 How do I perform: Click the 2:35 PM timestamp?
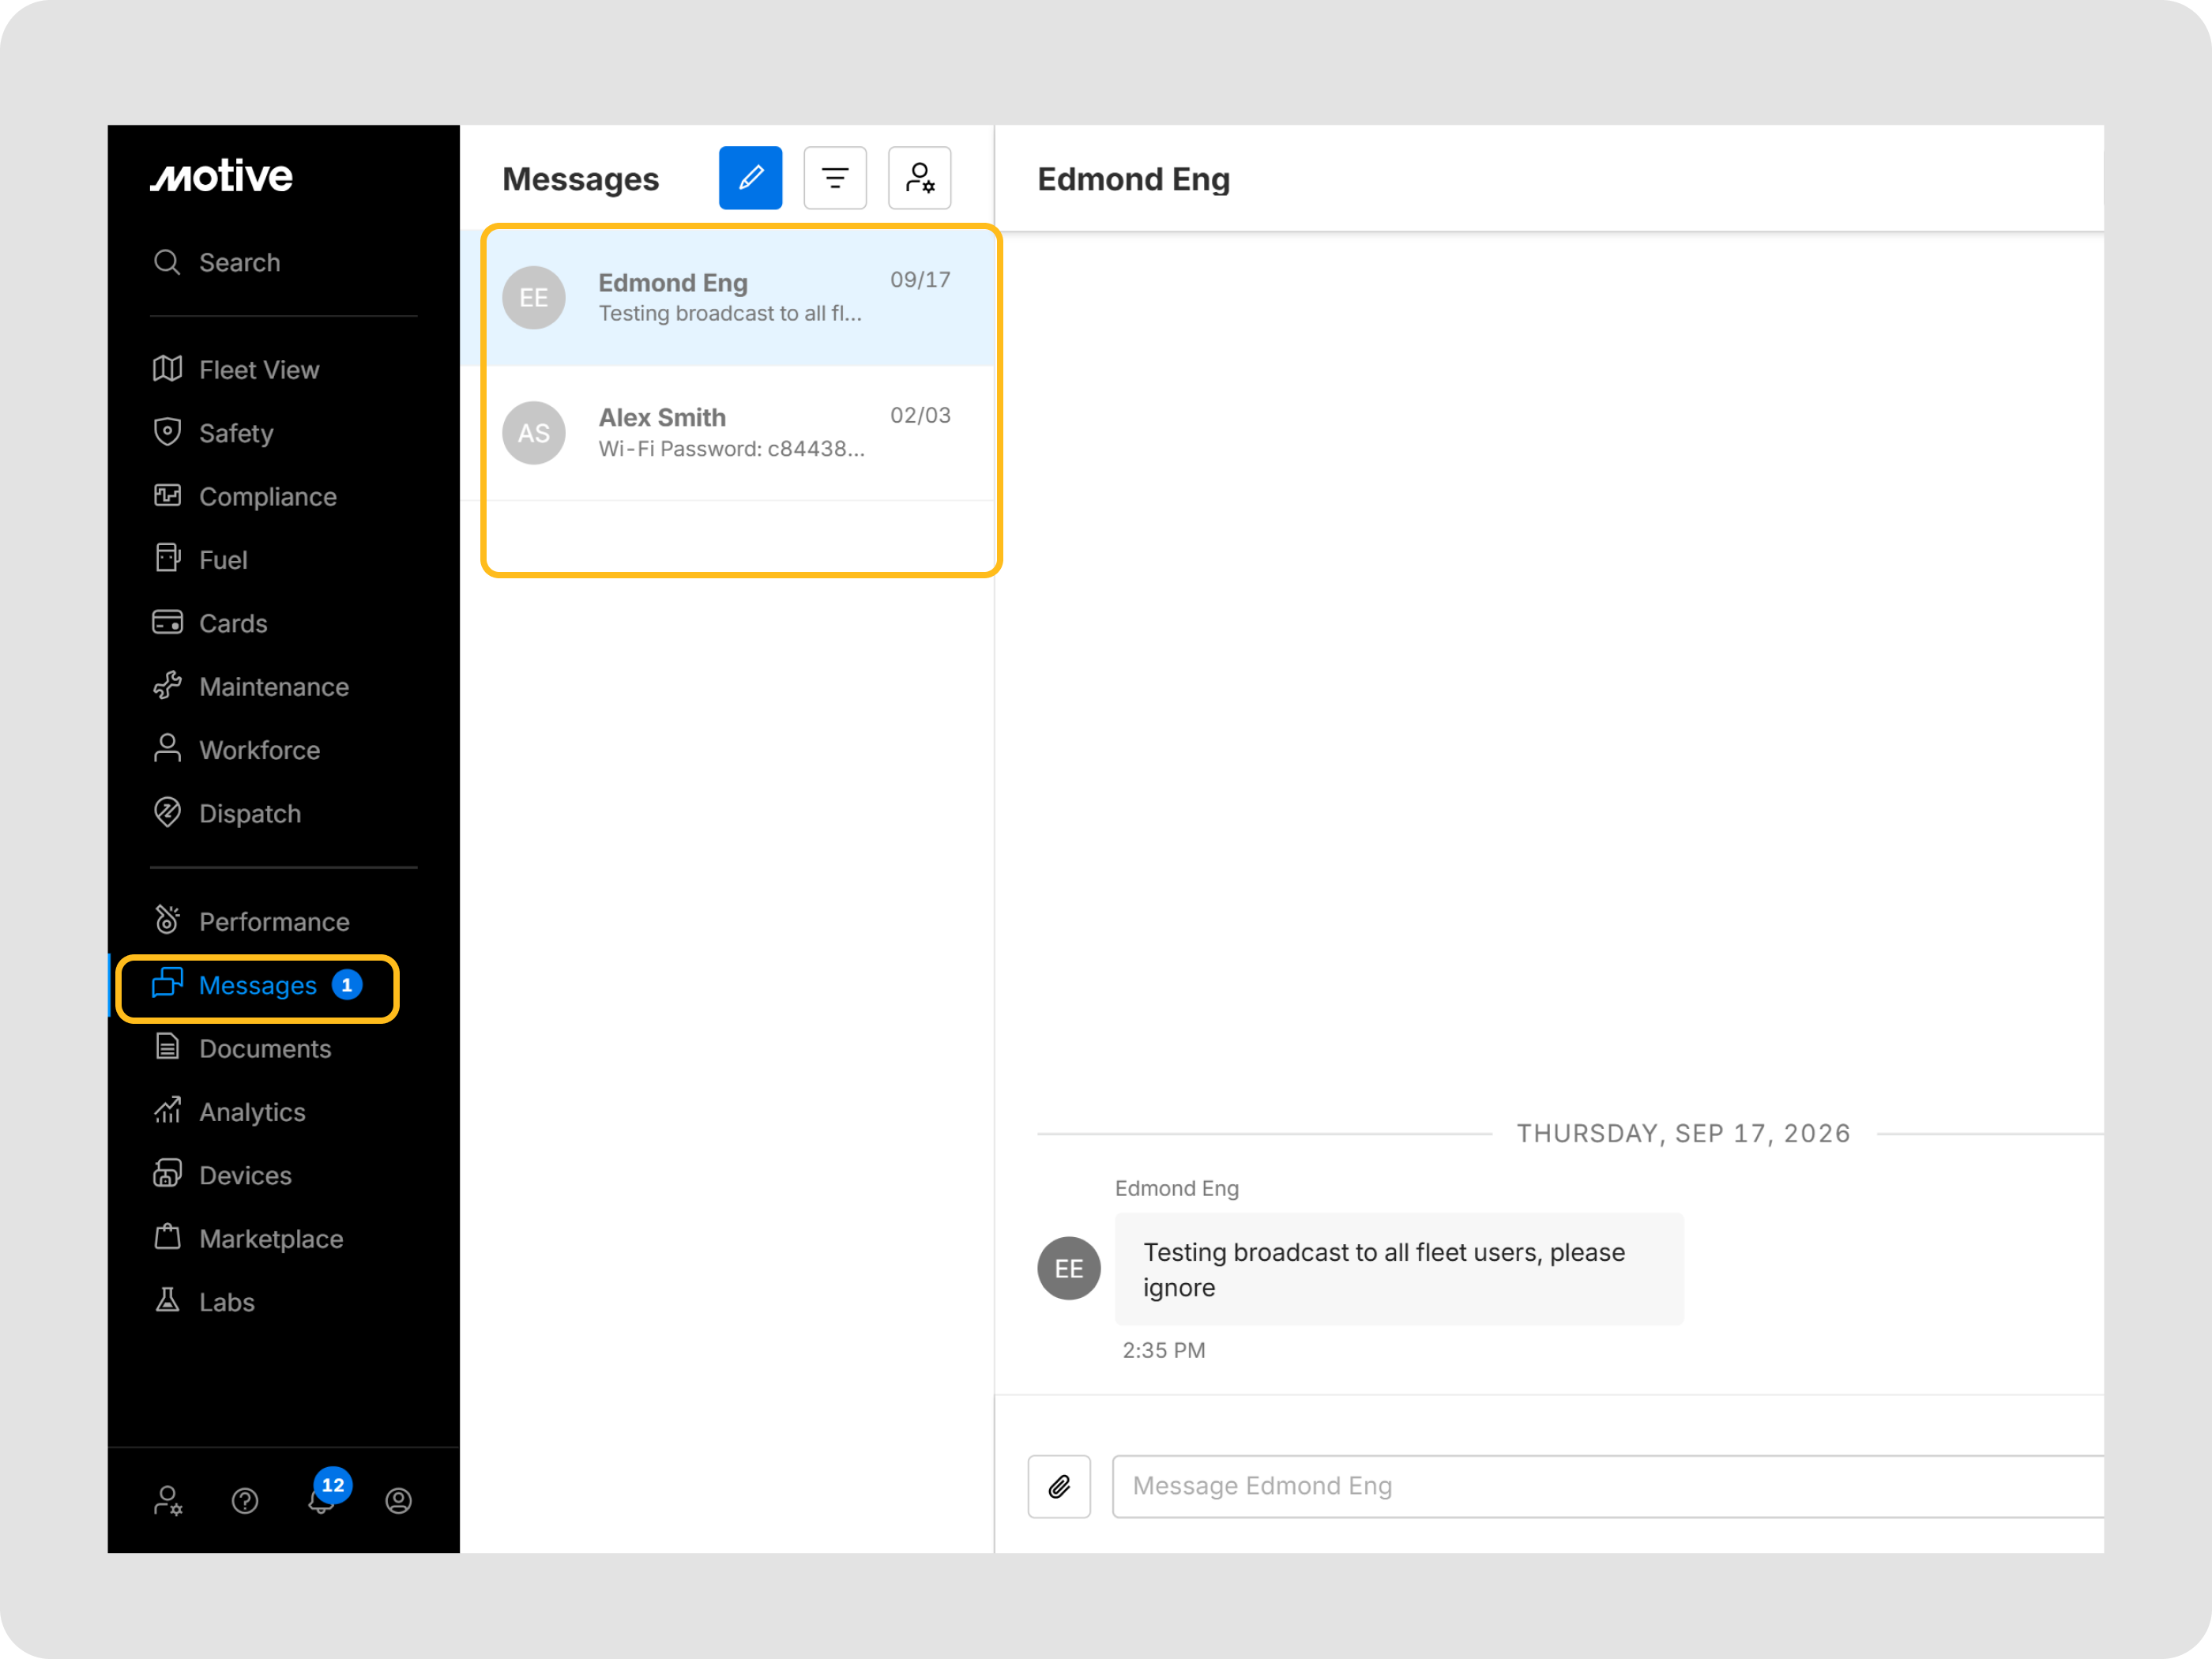pos(1163,1350)
